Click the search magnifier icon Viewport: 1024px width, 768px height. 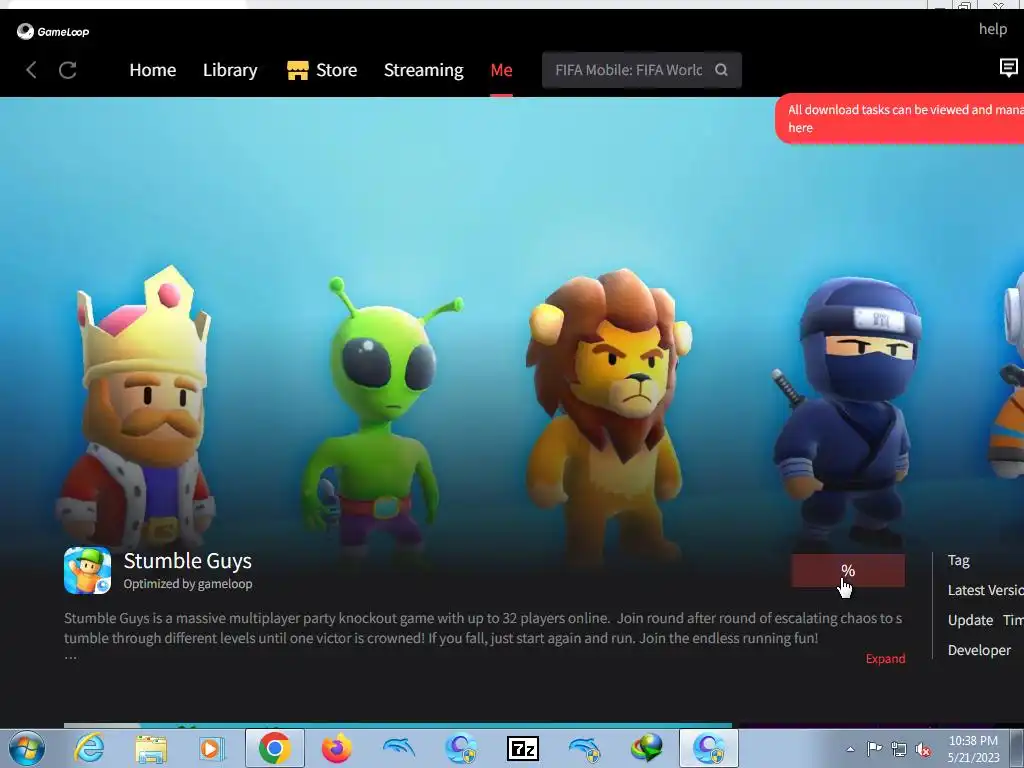(x=721, y=70)
